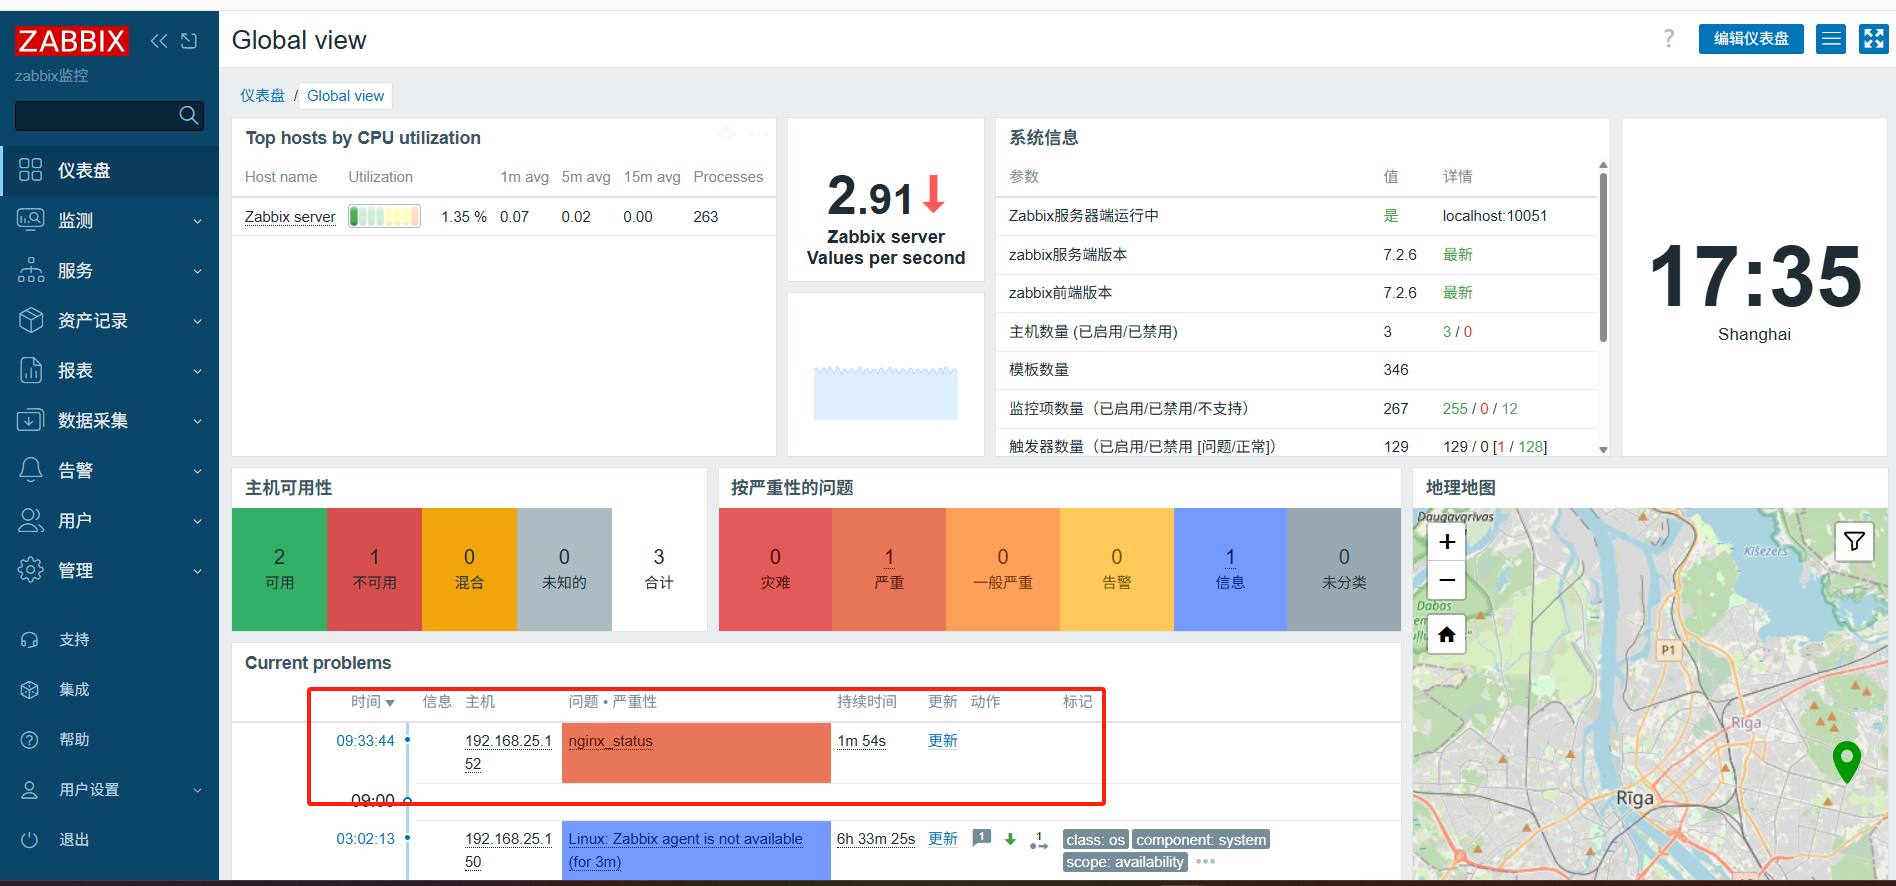This screenshot has width=1896, height=886.
Task: Click the 2 可用 green availability tile
Action: click(x=279, y=569)
